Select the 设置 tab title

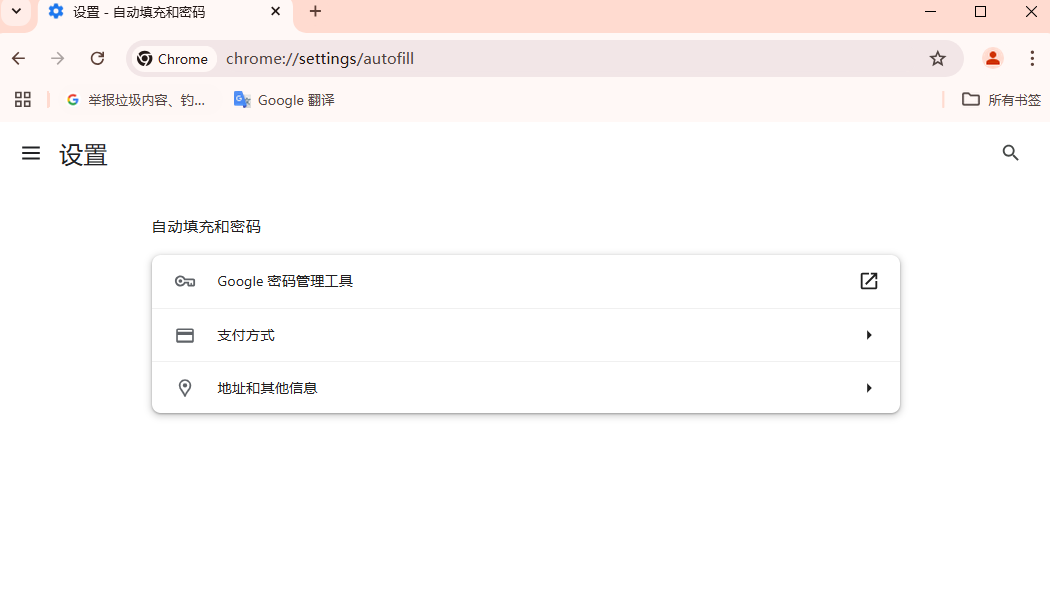tap(139, 12)
